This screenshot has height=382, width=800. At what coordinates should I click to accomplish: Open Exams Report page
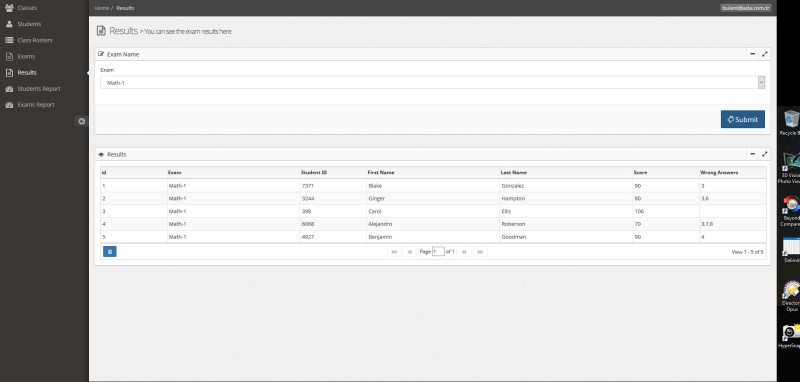coord(36,105)
